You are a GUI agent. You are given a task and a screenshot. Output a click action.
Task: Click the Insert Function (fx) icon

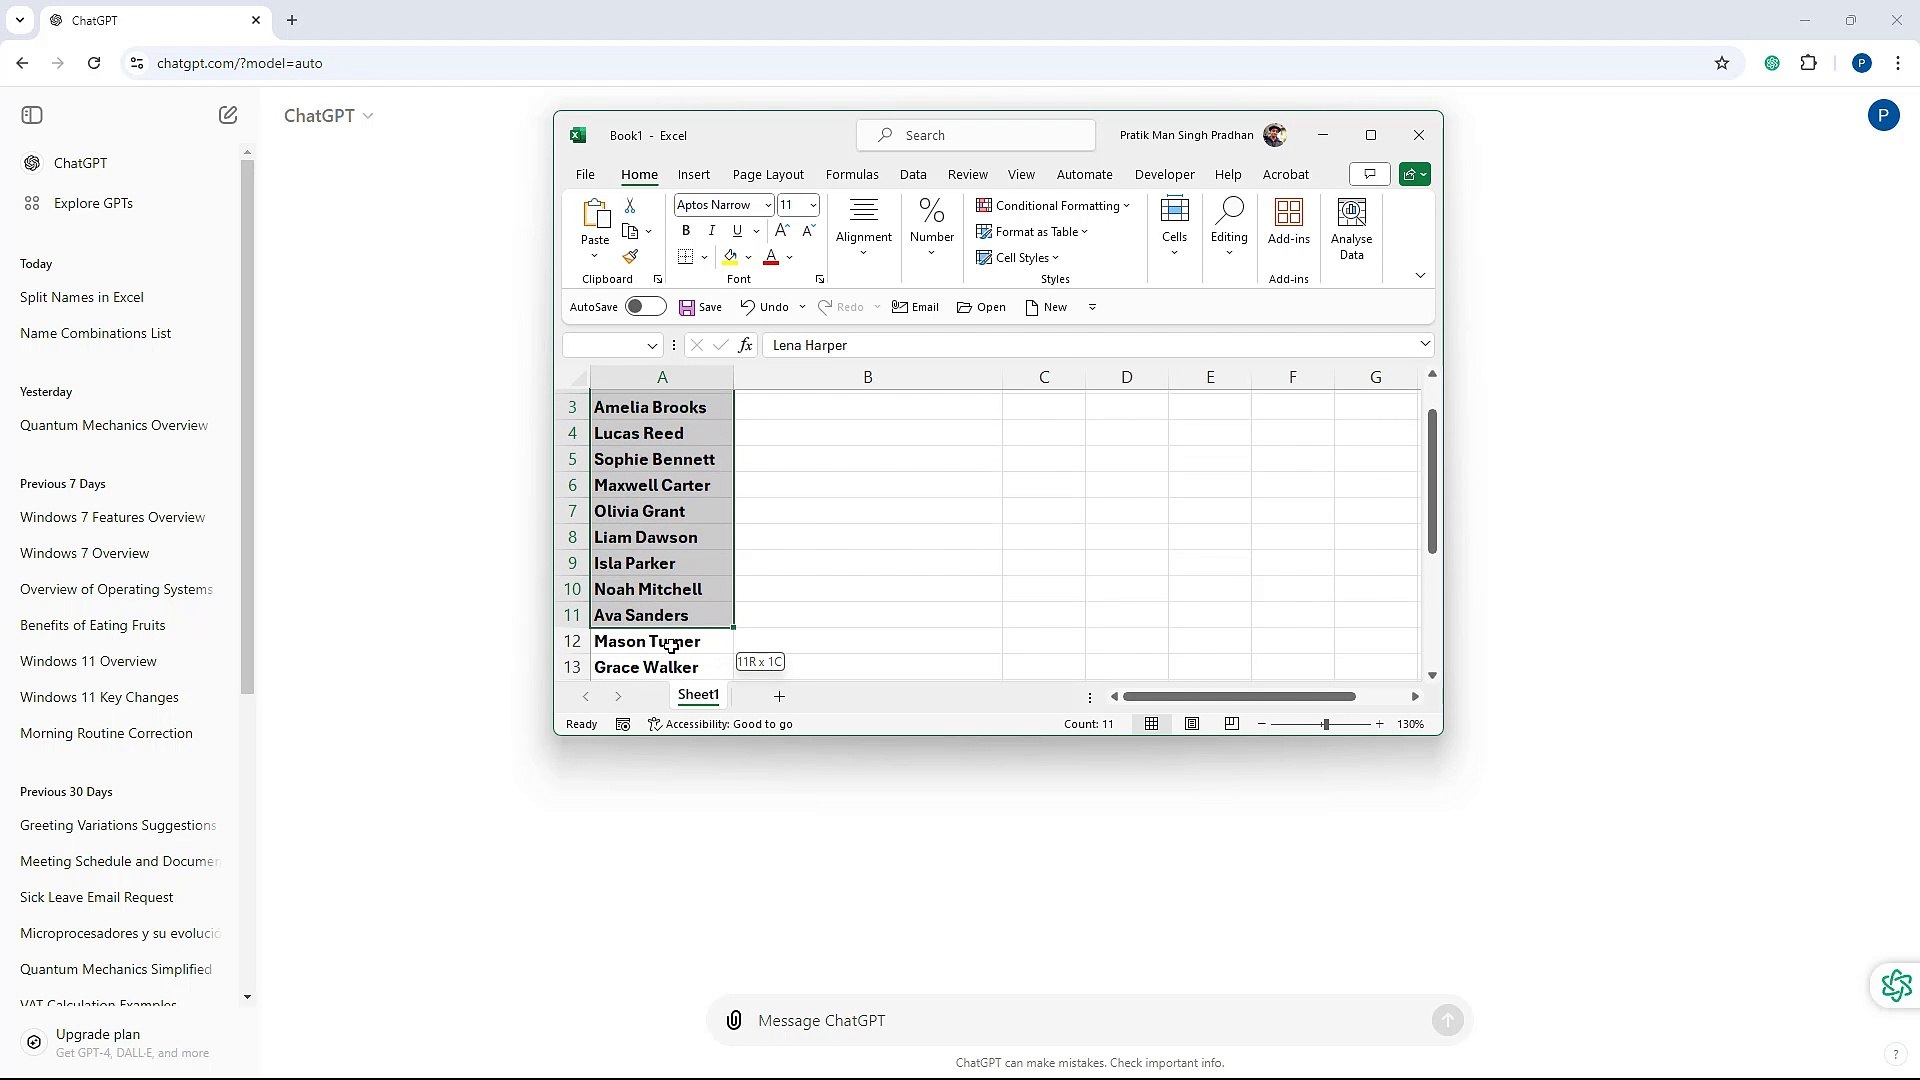(746, 345)
